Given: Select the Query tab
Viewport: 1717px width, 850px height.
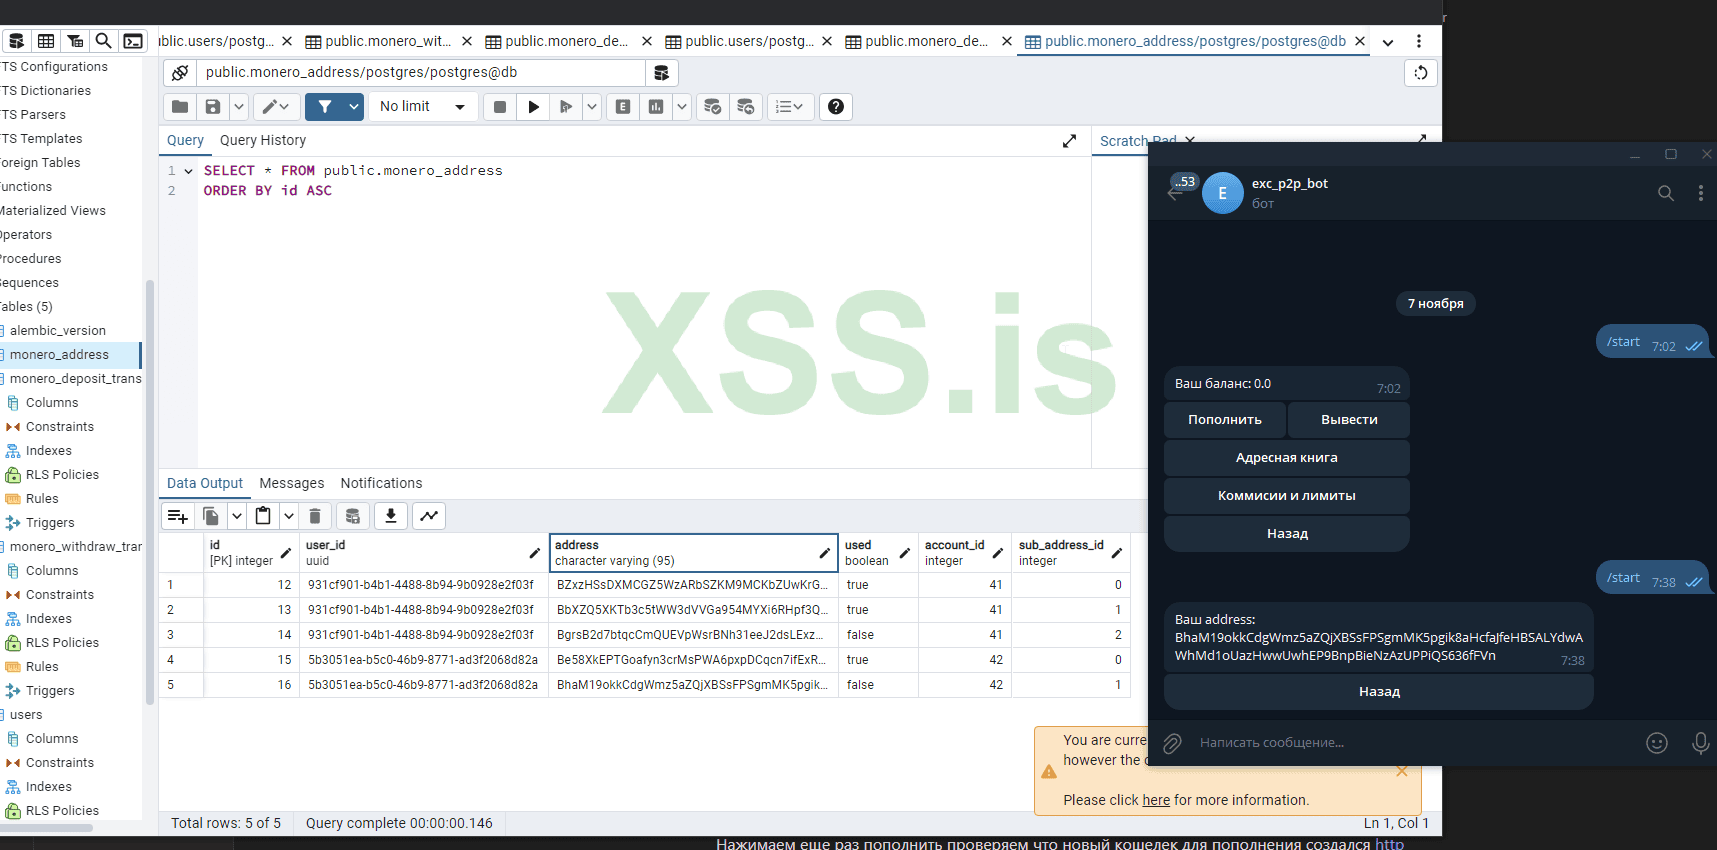Looking at the screenshot, I should pyautogui.click(x=185, y=141).
